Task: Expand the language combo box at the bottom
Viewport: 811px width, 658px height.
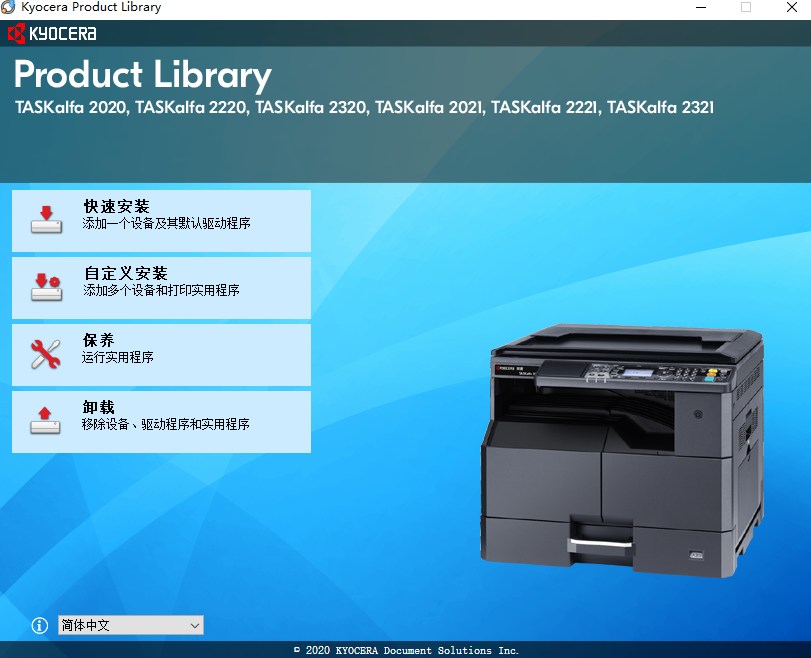Action: pyautogui.click(x=130, y=625)
